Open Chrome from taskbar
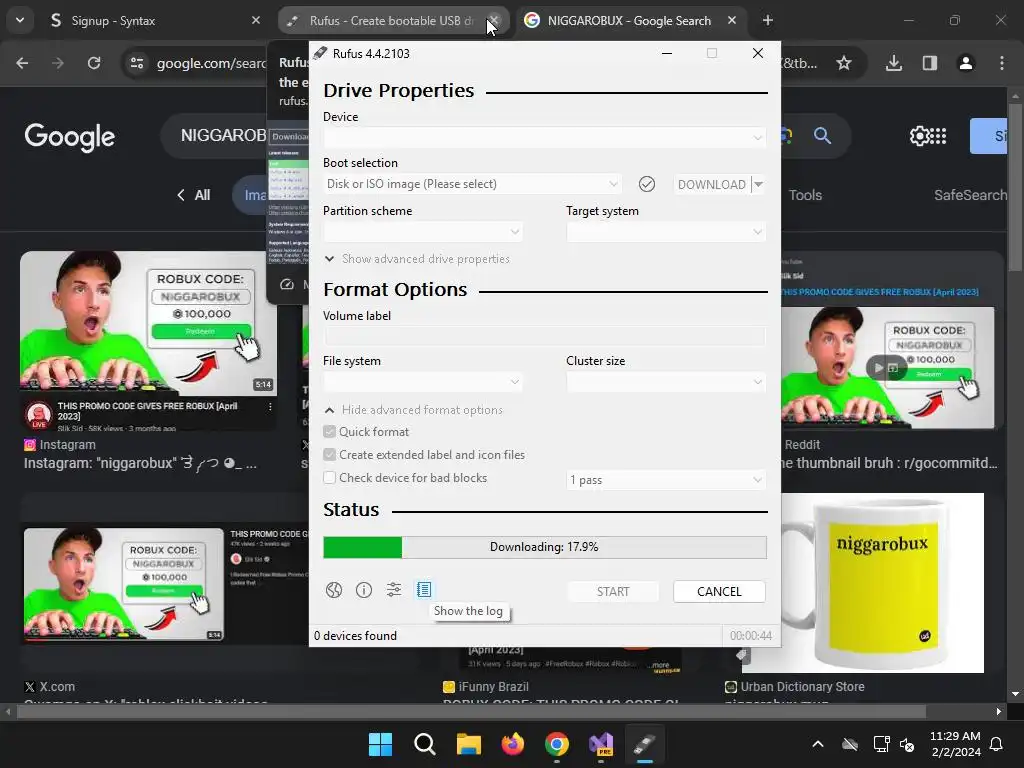This screenshot has height=768, width=1024. tap(556, 744)
